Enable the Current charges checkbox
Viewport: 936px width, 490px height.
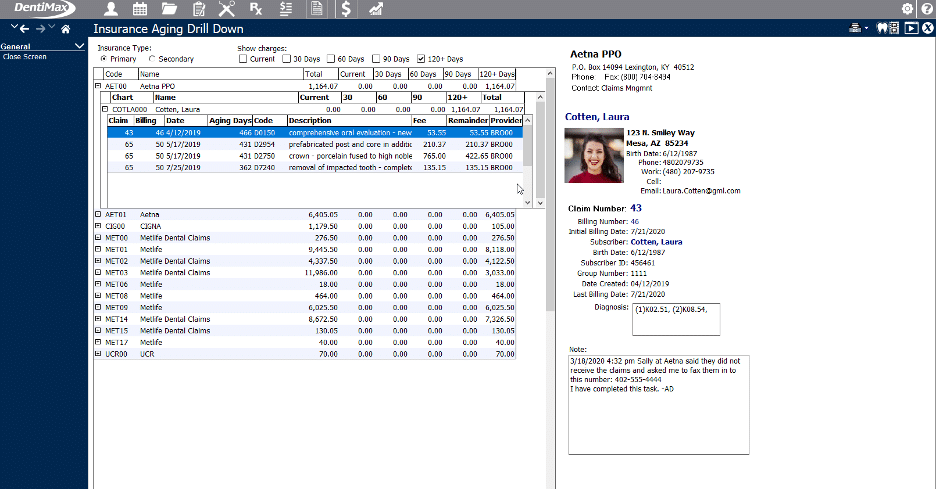tap(243, 59)
